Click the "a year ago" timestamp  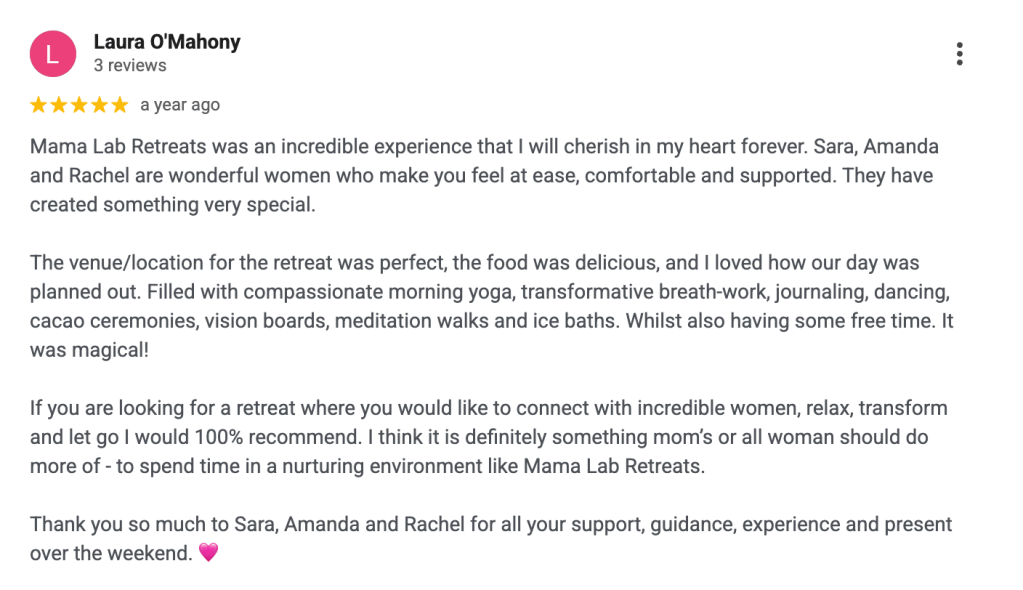(x=180, y=105)
